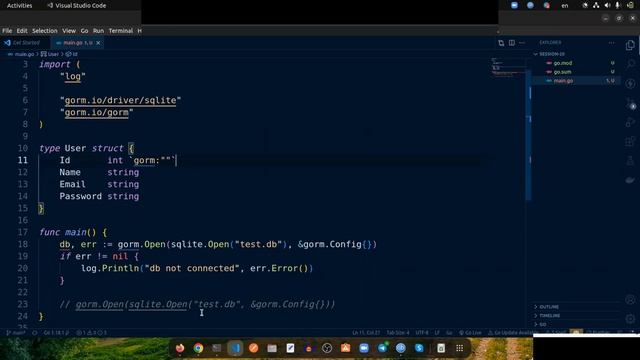Open the Explorer view in the activity bar
Image resolution: width=640 pixels, height=360 pixels.
point(630,45)
